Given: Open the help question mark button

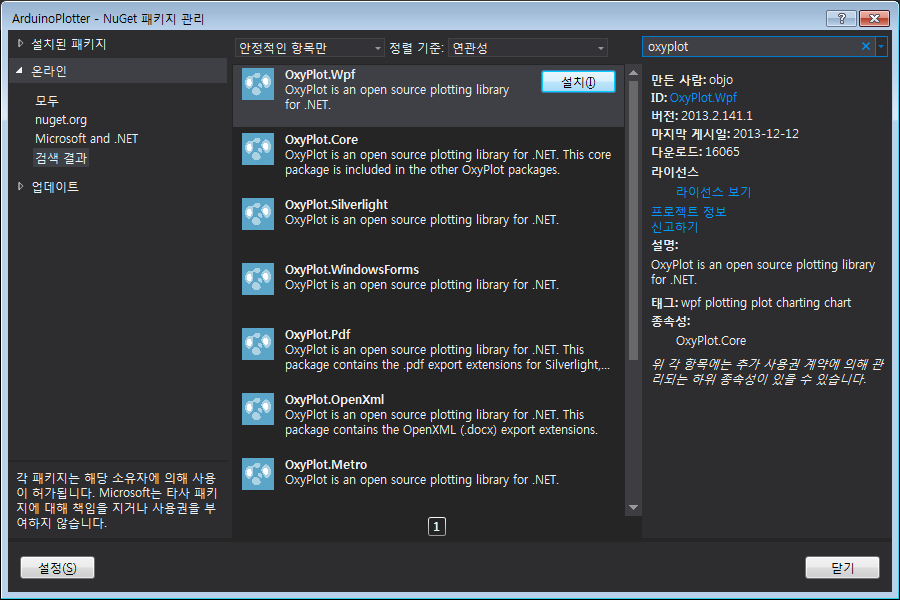Looking at the screenshot, I should point(841,18).
